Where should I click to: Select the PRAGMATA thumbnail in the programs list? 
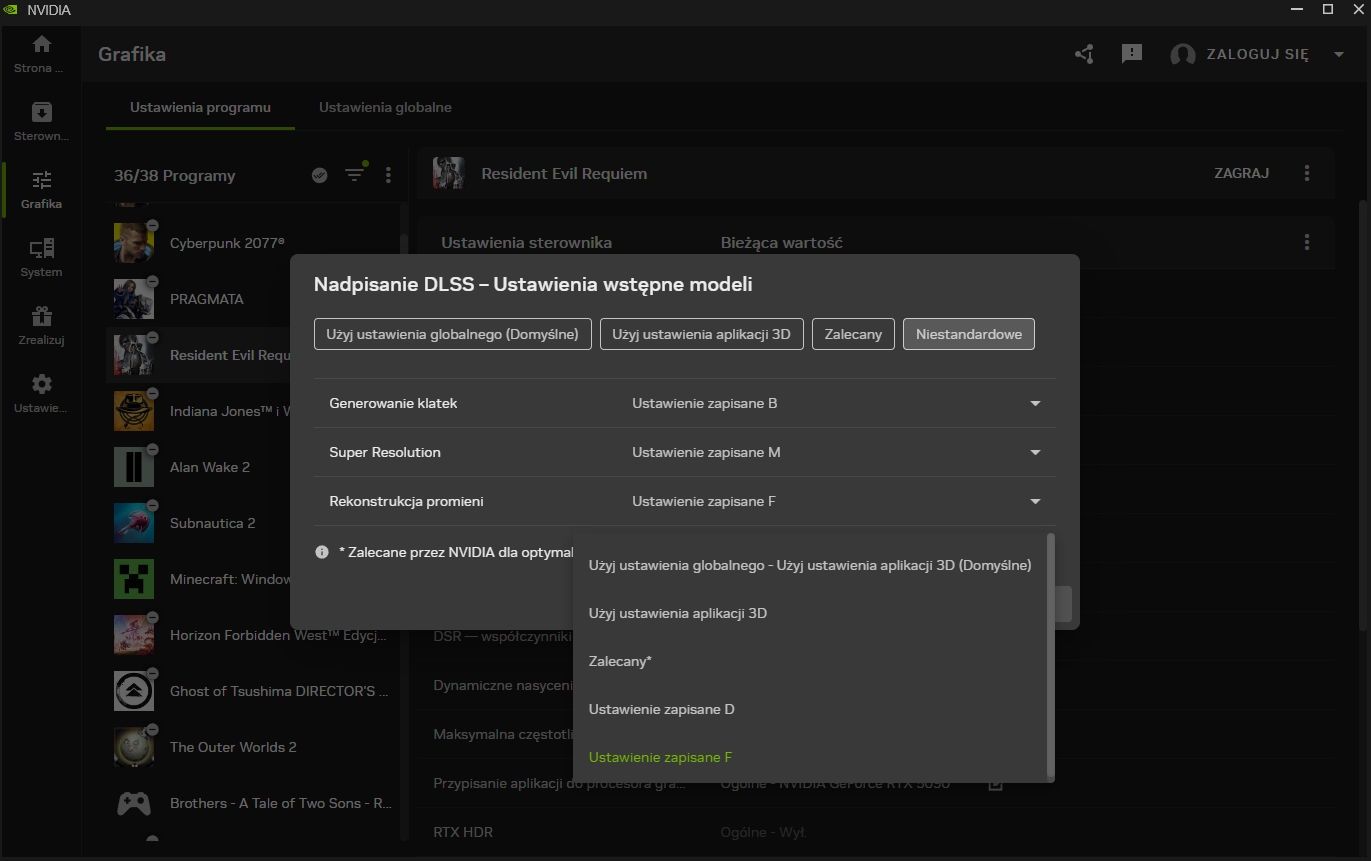click(x=133, y=299)
